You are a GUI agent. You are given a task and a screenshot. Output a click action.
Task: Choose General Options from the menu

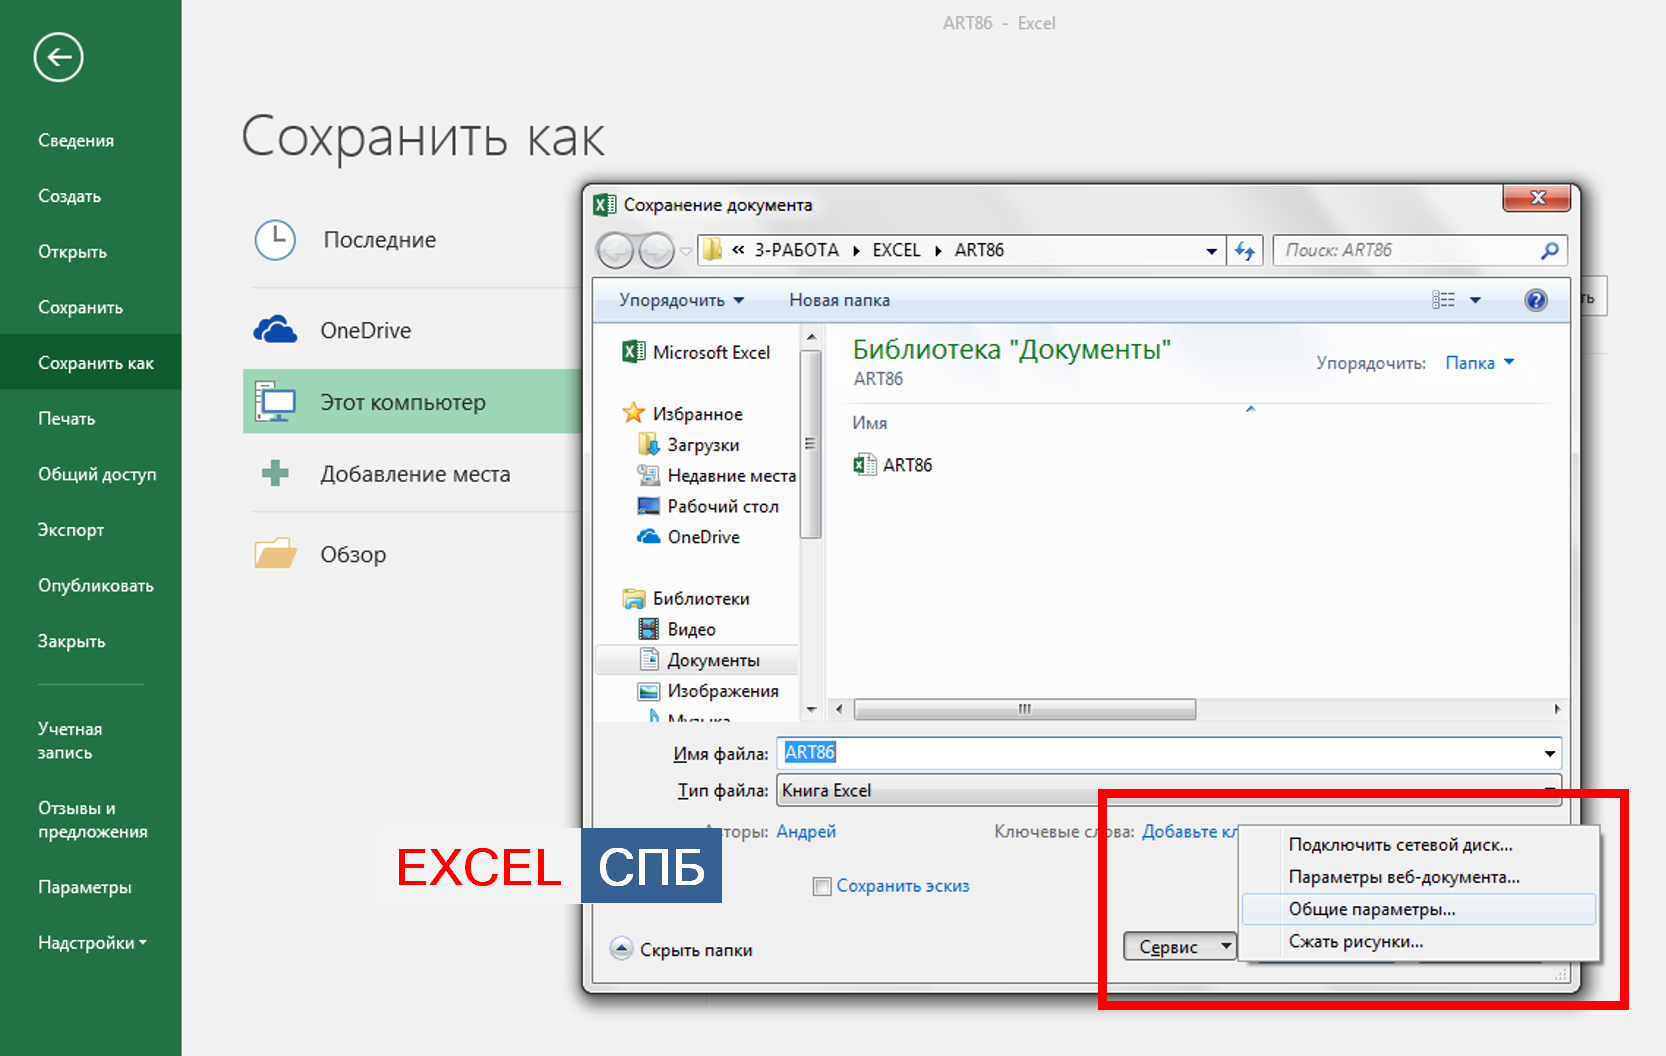point(1371,909)
